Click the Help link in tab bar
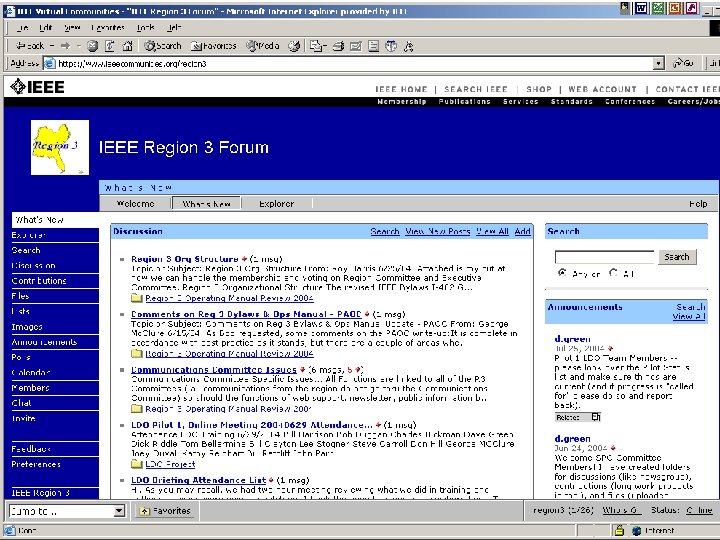Image resolution: width=720 pixels, height=540 pixels. pos(698,203)
